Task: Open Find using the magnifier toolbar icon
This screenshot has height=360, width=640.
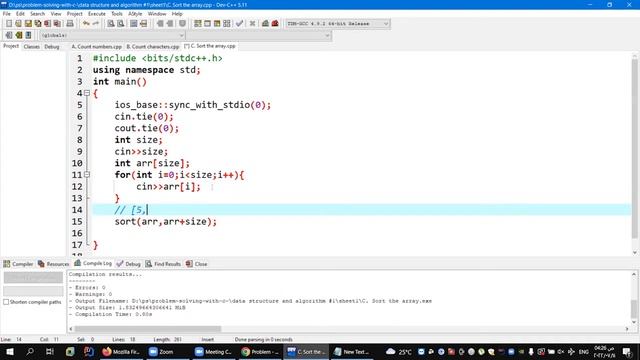Action: 111,24
